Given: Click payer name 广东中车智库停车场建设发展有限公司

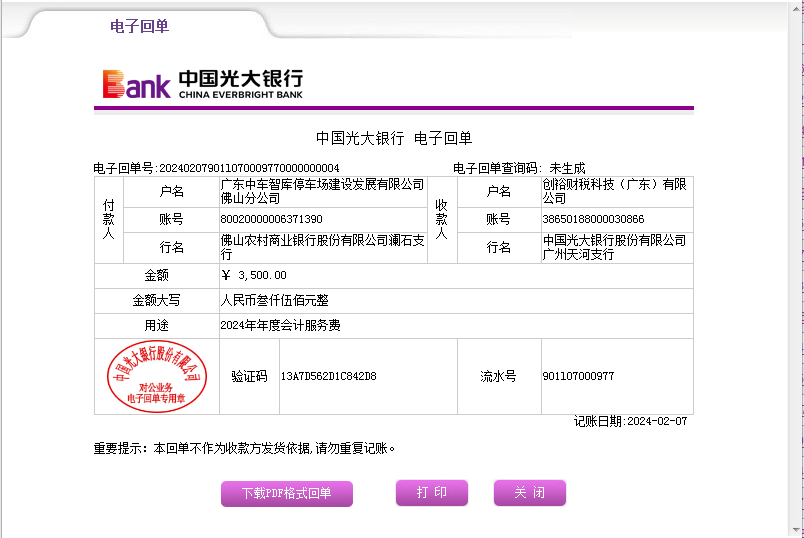Looking at the screenshot, I should click(323, 191).
